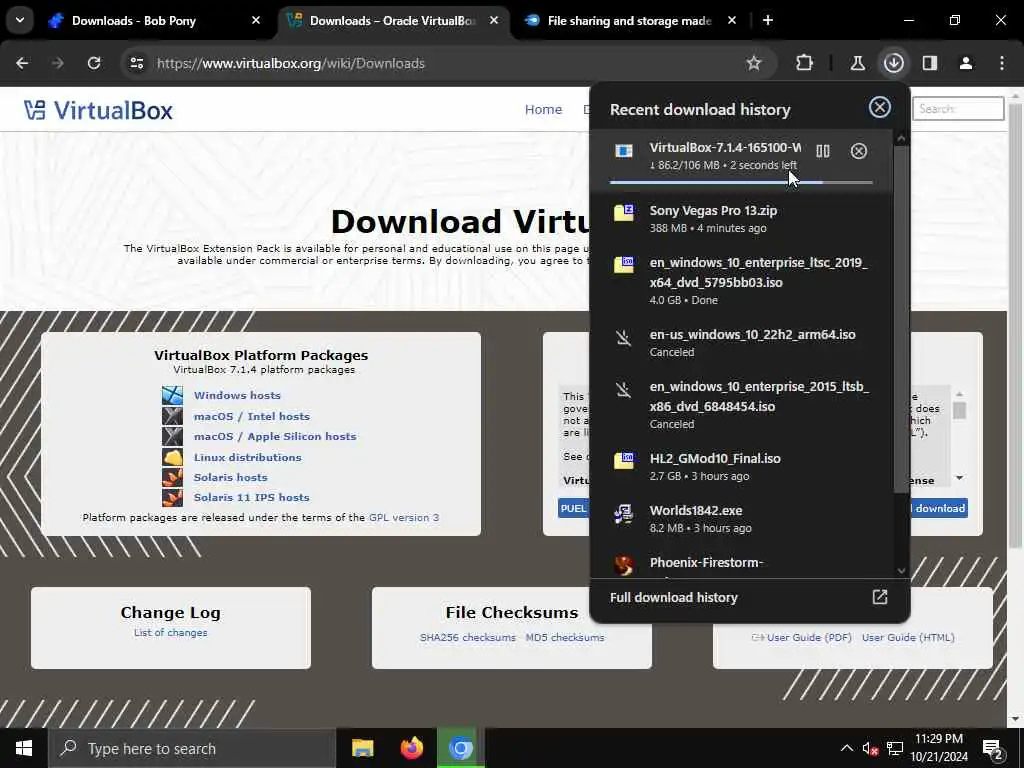Click the ltsc_2019 iso file icon

point(624,264)
